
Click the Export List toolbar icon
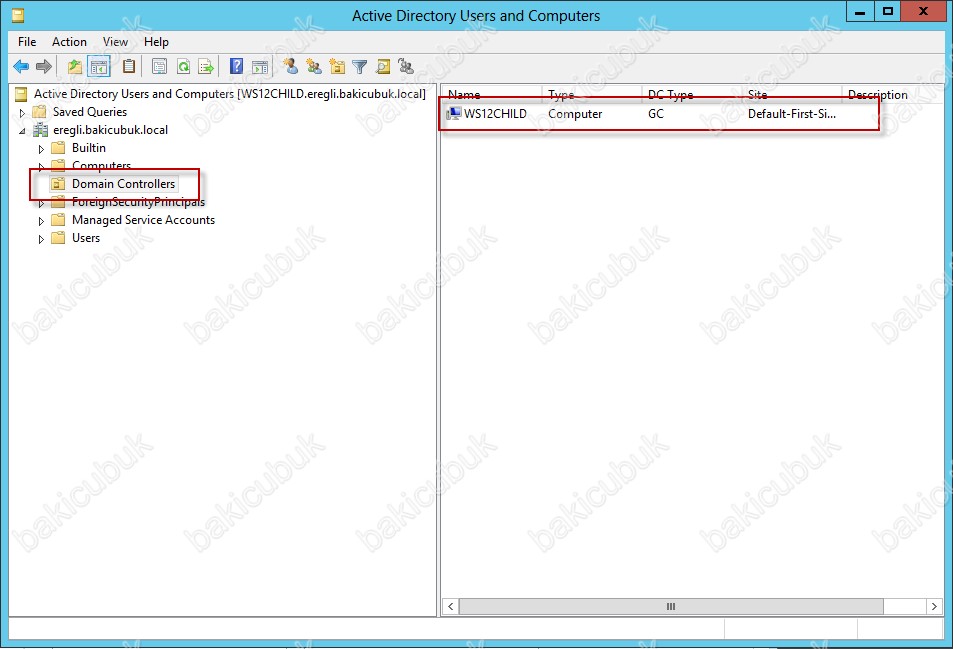206,66
